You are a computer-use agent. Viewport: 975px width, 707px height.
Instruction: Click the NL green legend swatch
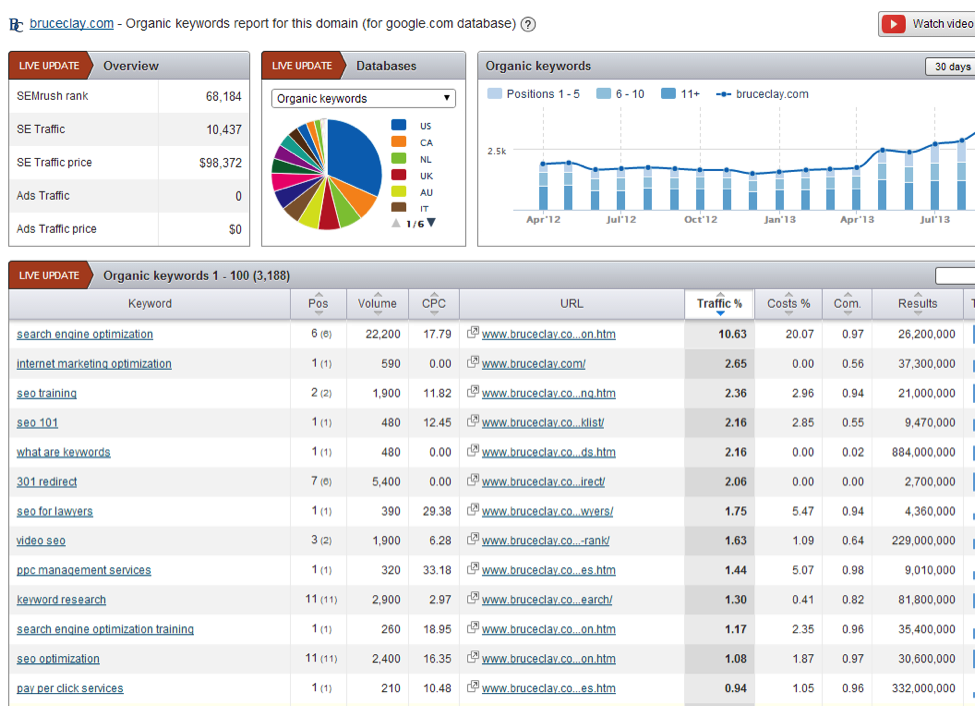399,159
